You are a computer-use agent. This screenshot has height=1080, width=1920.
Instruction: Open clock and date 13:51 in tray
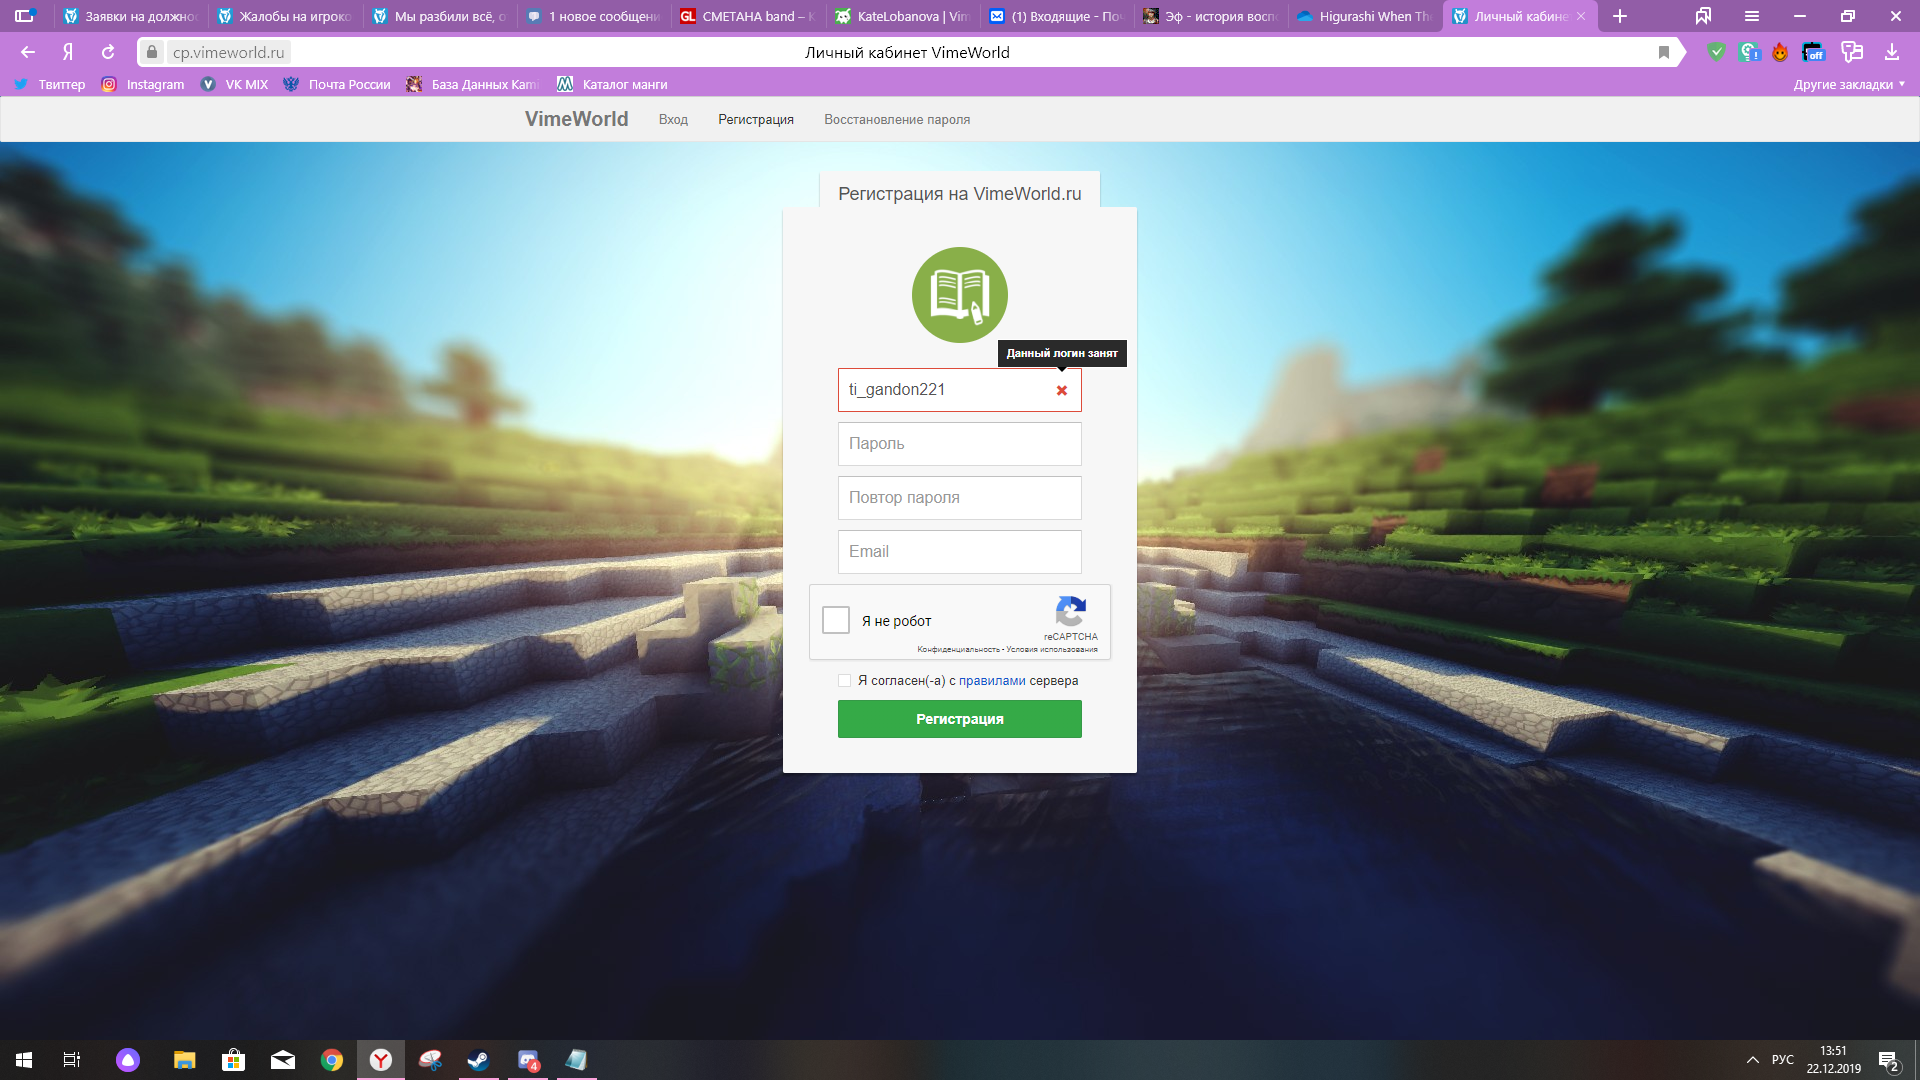click(x=1833, y=1060)
